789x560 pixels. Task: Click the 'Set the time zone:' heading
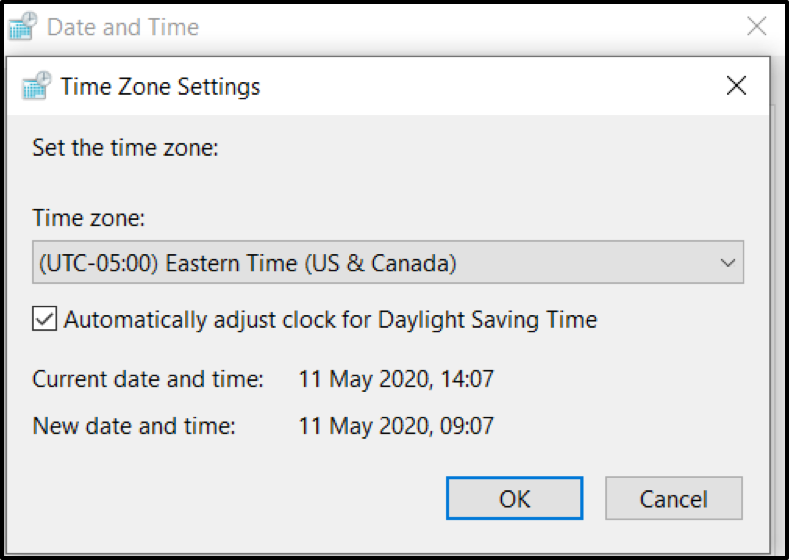point(125,149)
